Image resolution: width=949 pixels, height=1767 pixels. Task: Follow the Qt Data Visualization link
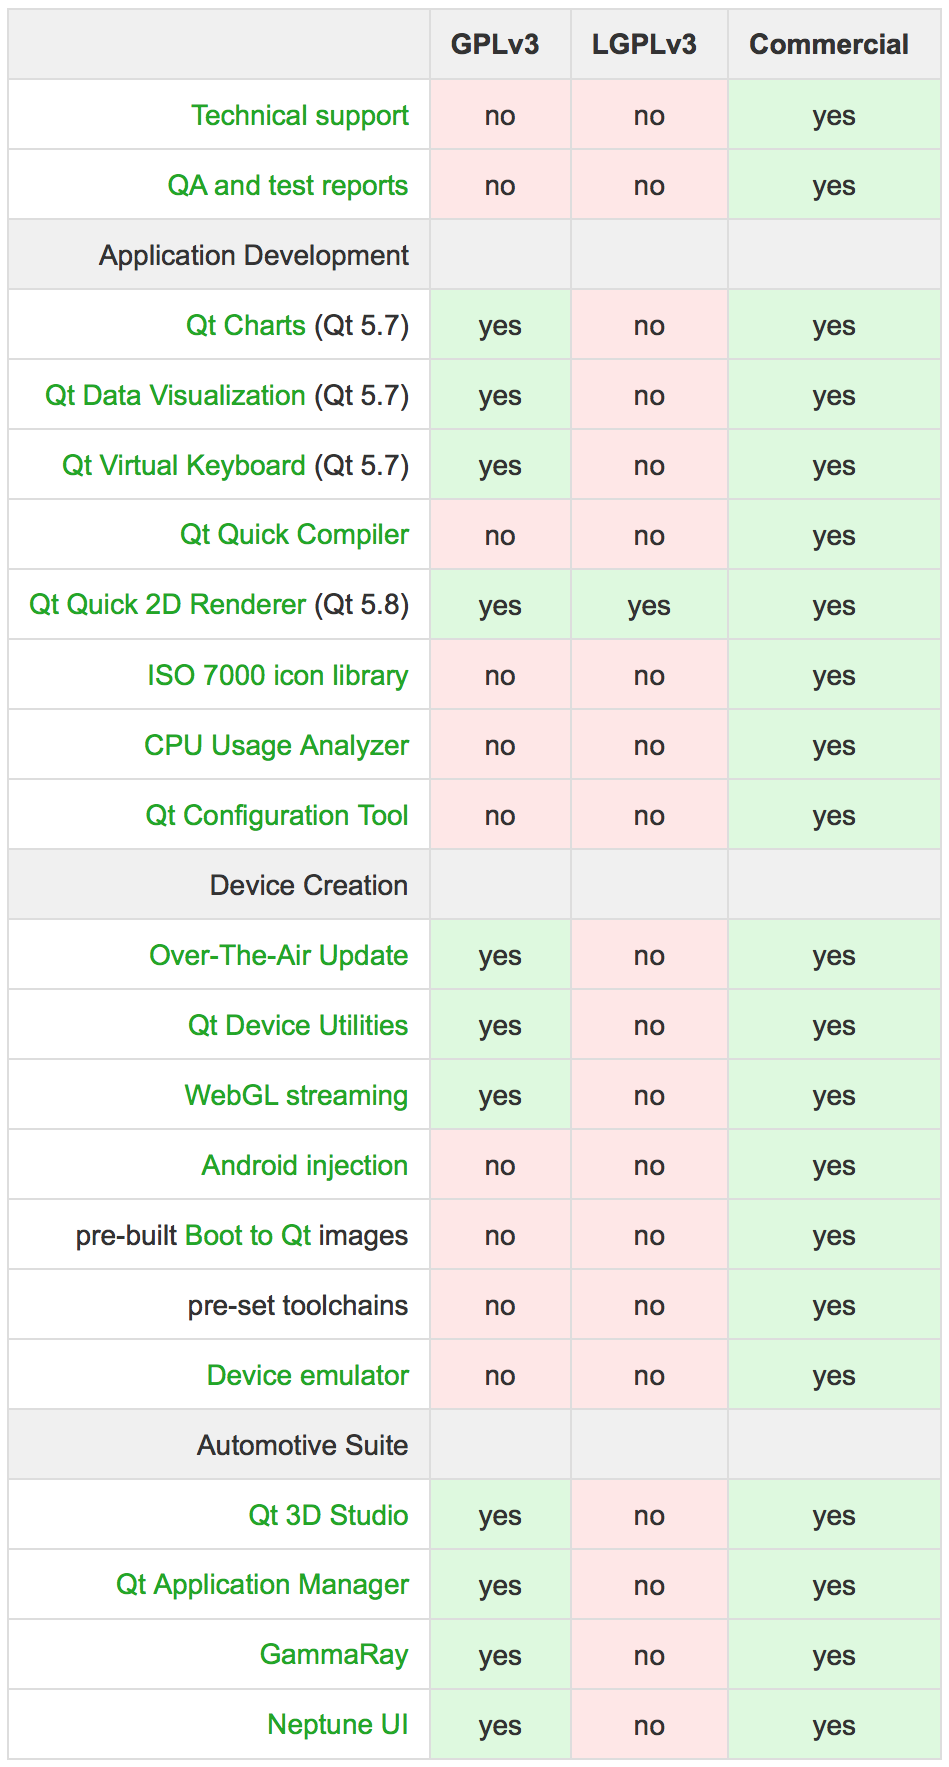(x=175, y=396)
